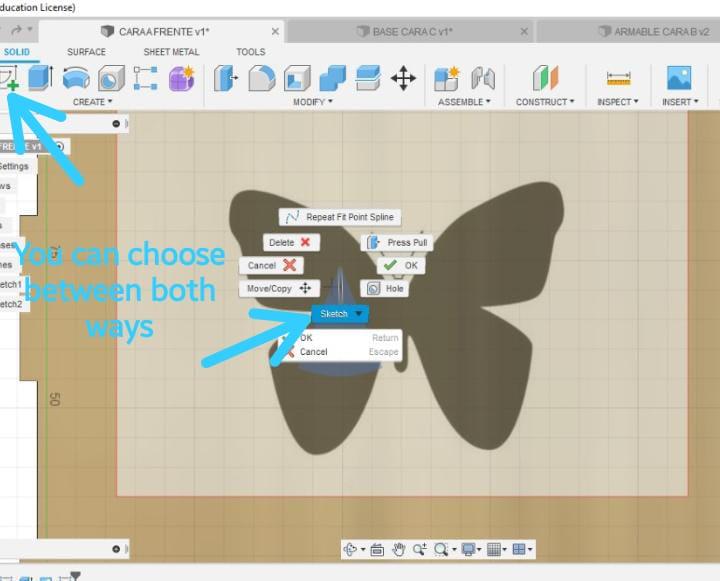The width and height of the screenshot is (720, 581).
Task: Select the Press Pull tool in MODIFY toolbar
Action: point(226,78)
